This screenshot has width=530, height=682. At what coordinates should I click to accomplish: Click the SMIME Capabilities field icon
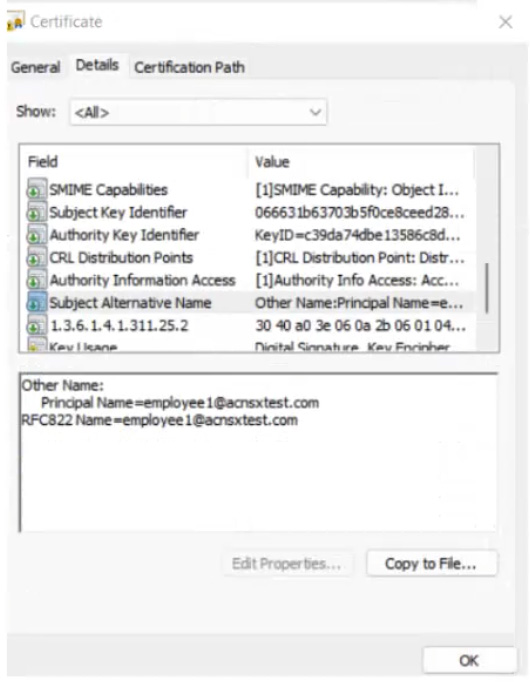tap(37, 190)
